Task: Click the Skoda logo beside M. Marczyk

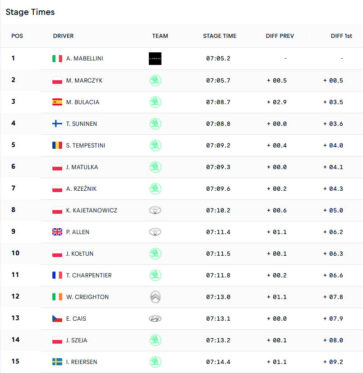Action: 155,80
